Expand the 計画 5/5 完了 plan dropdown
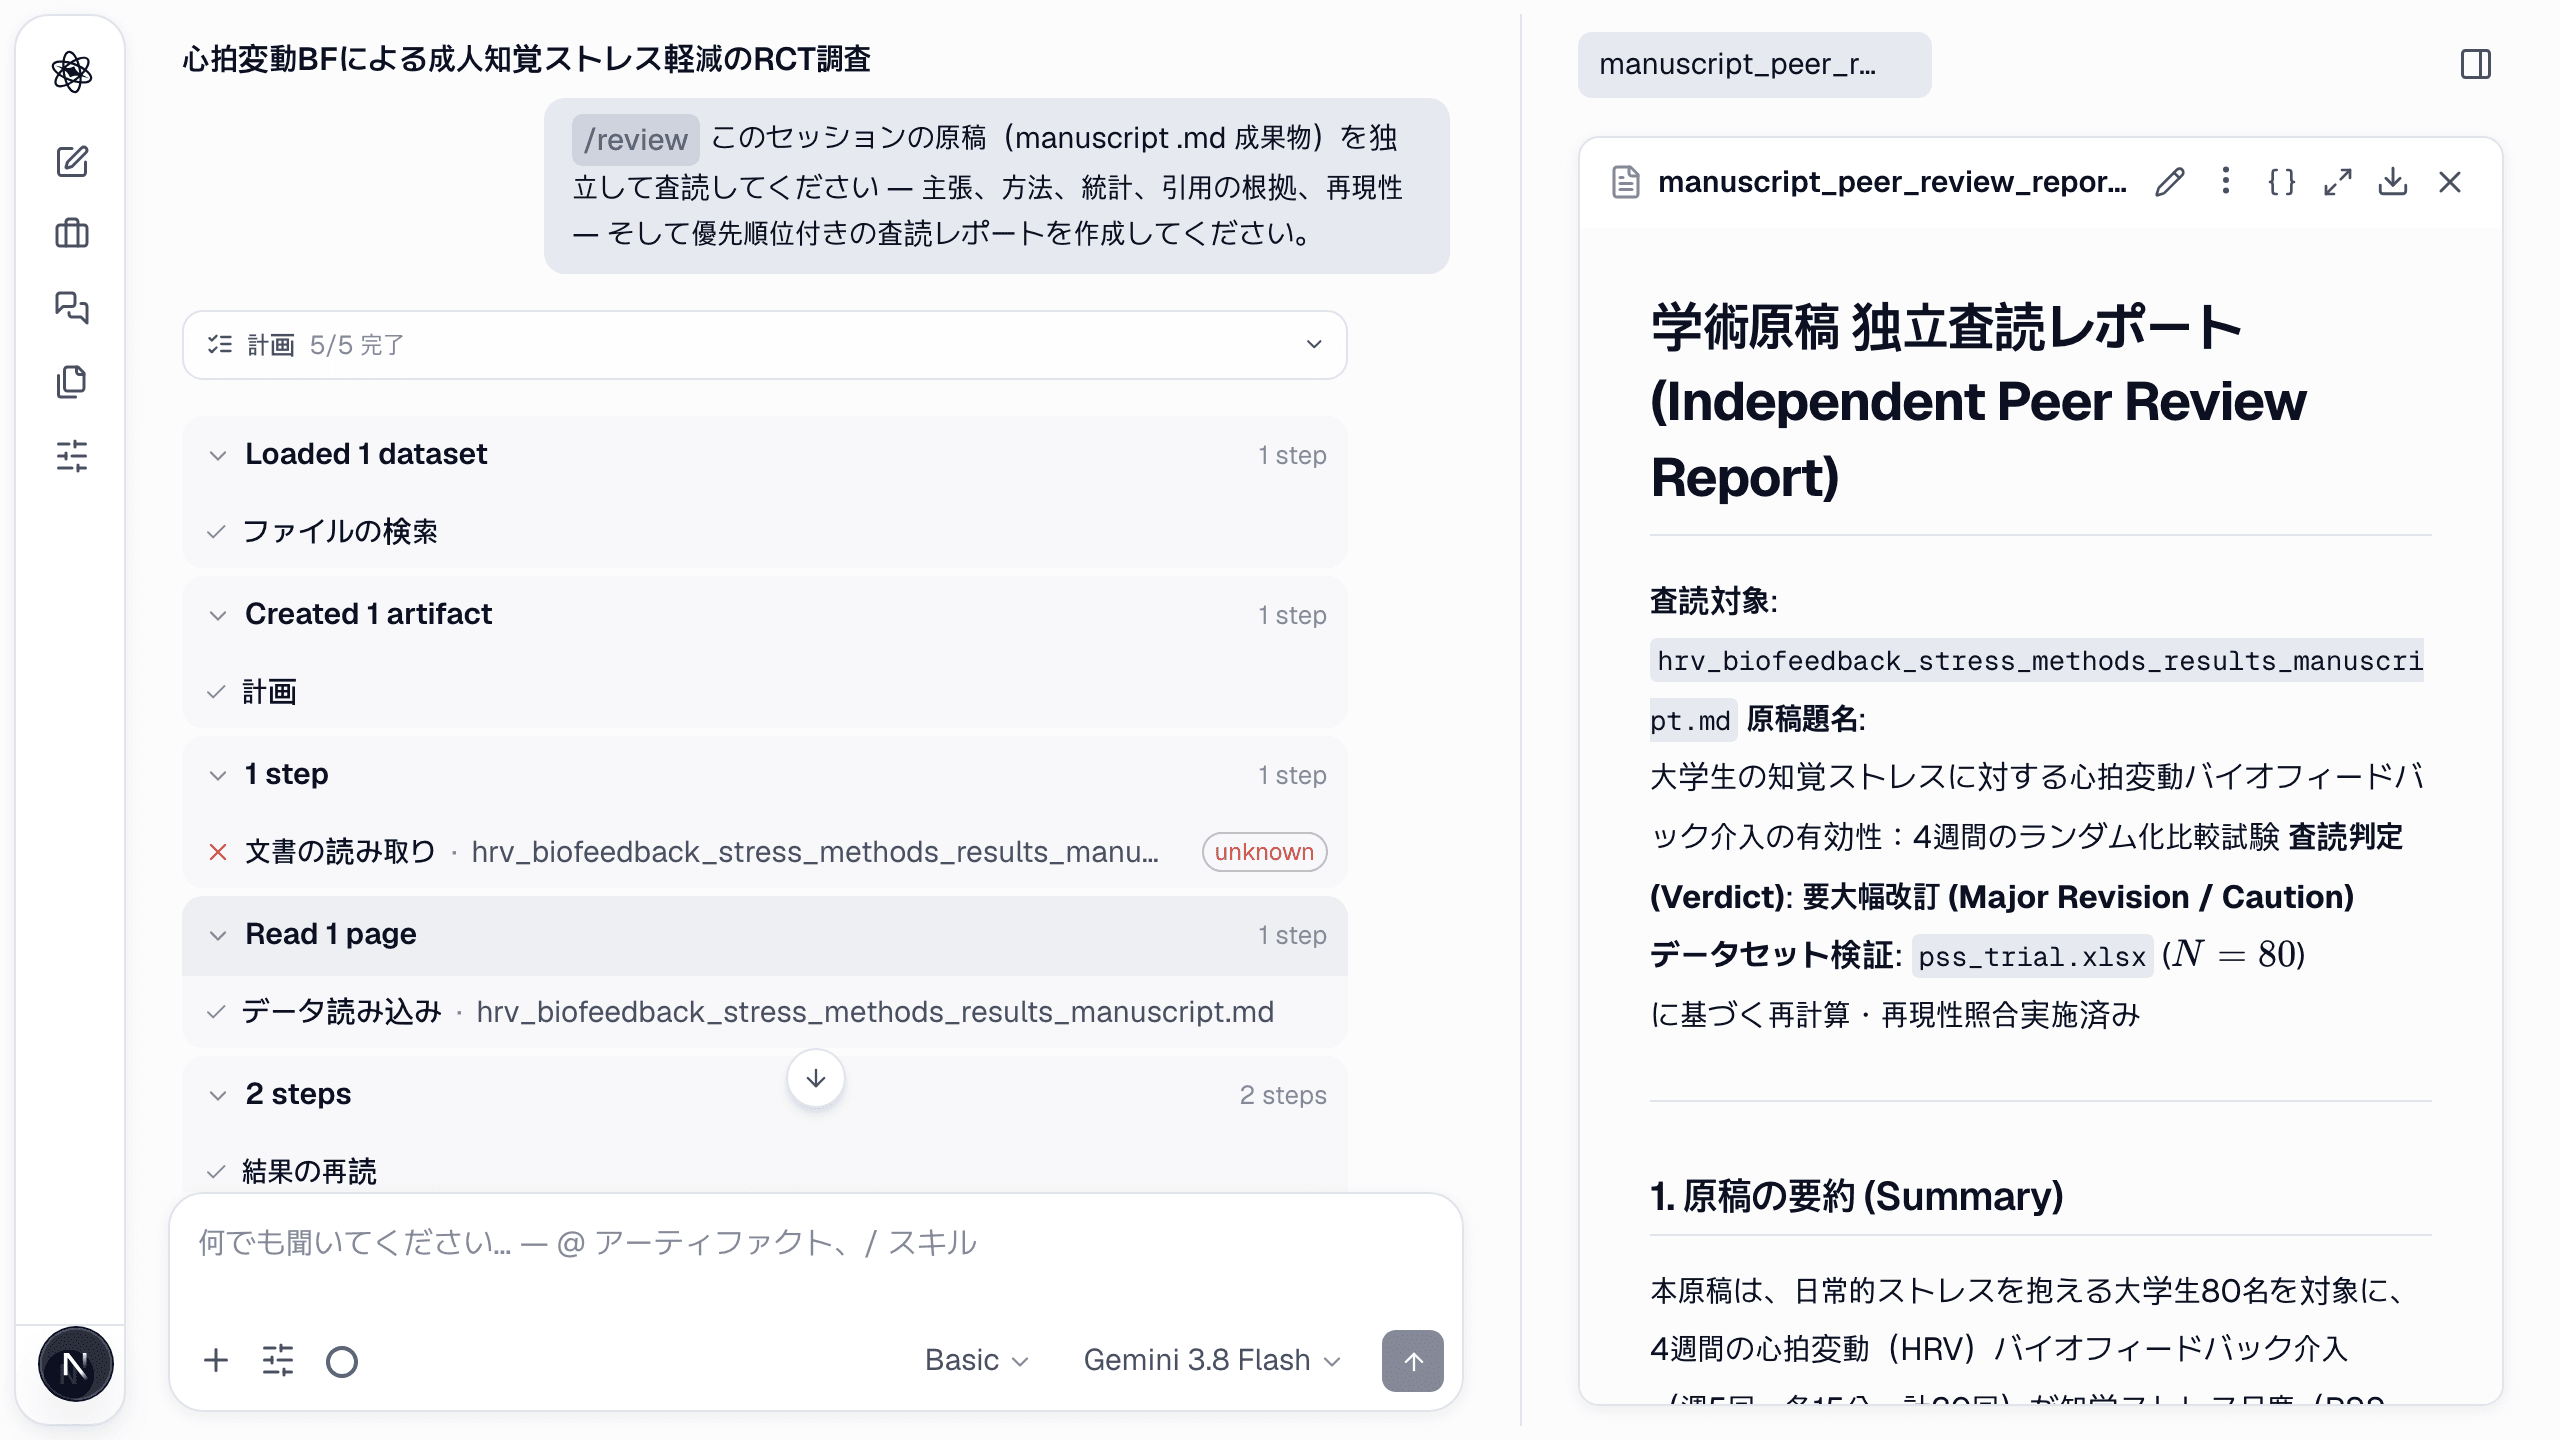 pyautogui.click(x=765, y=345)
